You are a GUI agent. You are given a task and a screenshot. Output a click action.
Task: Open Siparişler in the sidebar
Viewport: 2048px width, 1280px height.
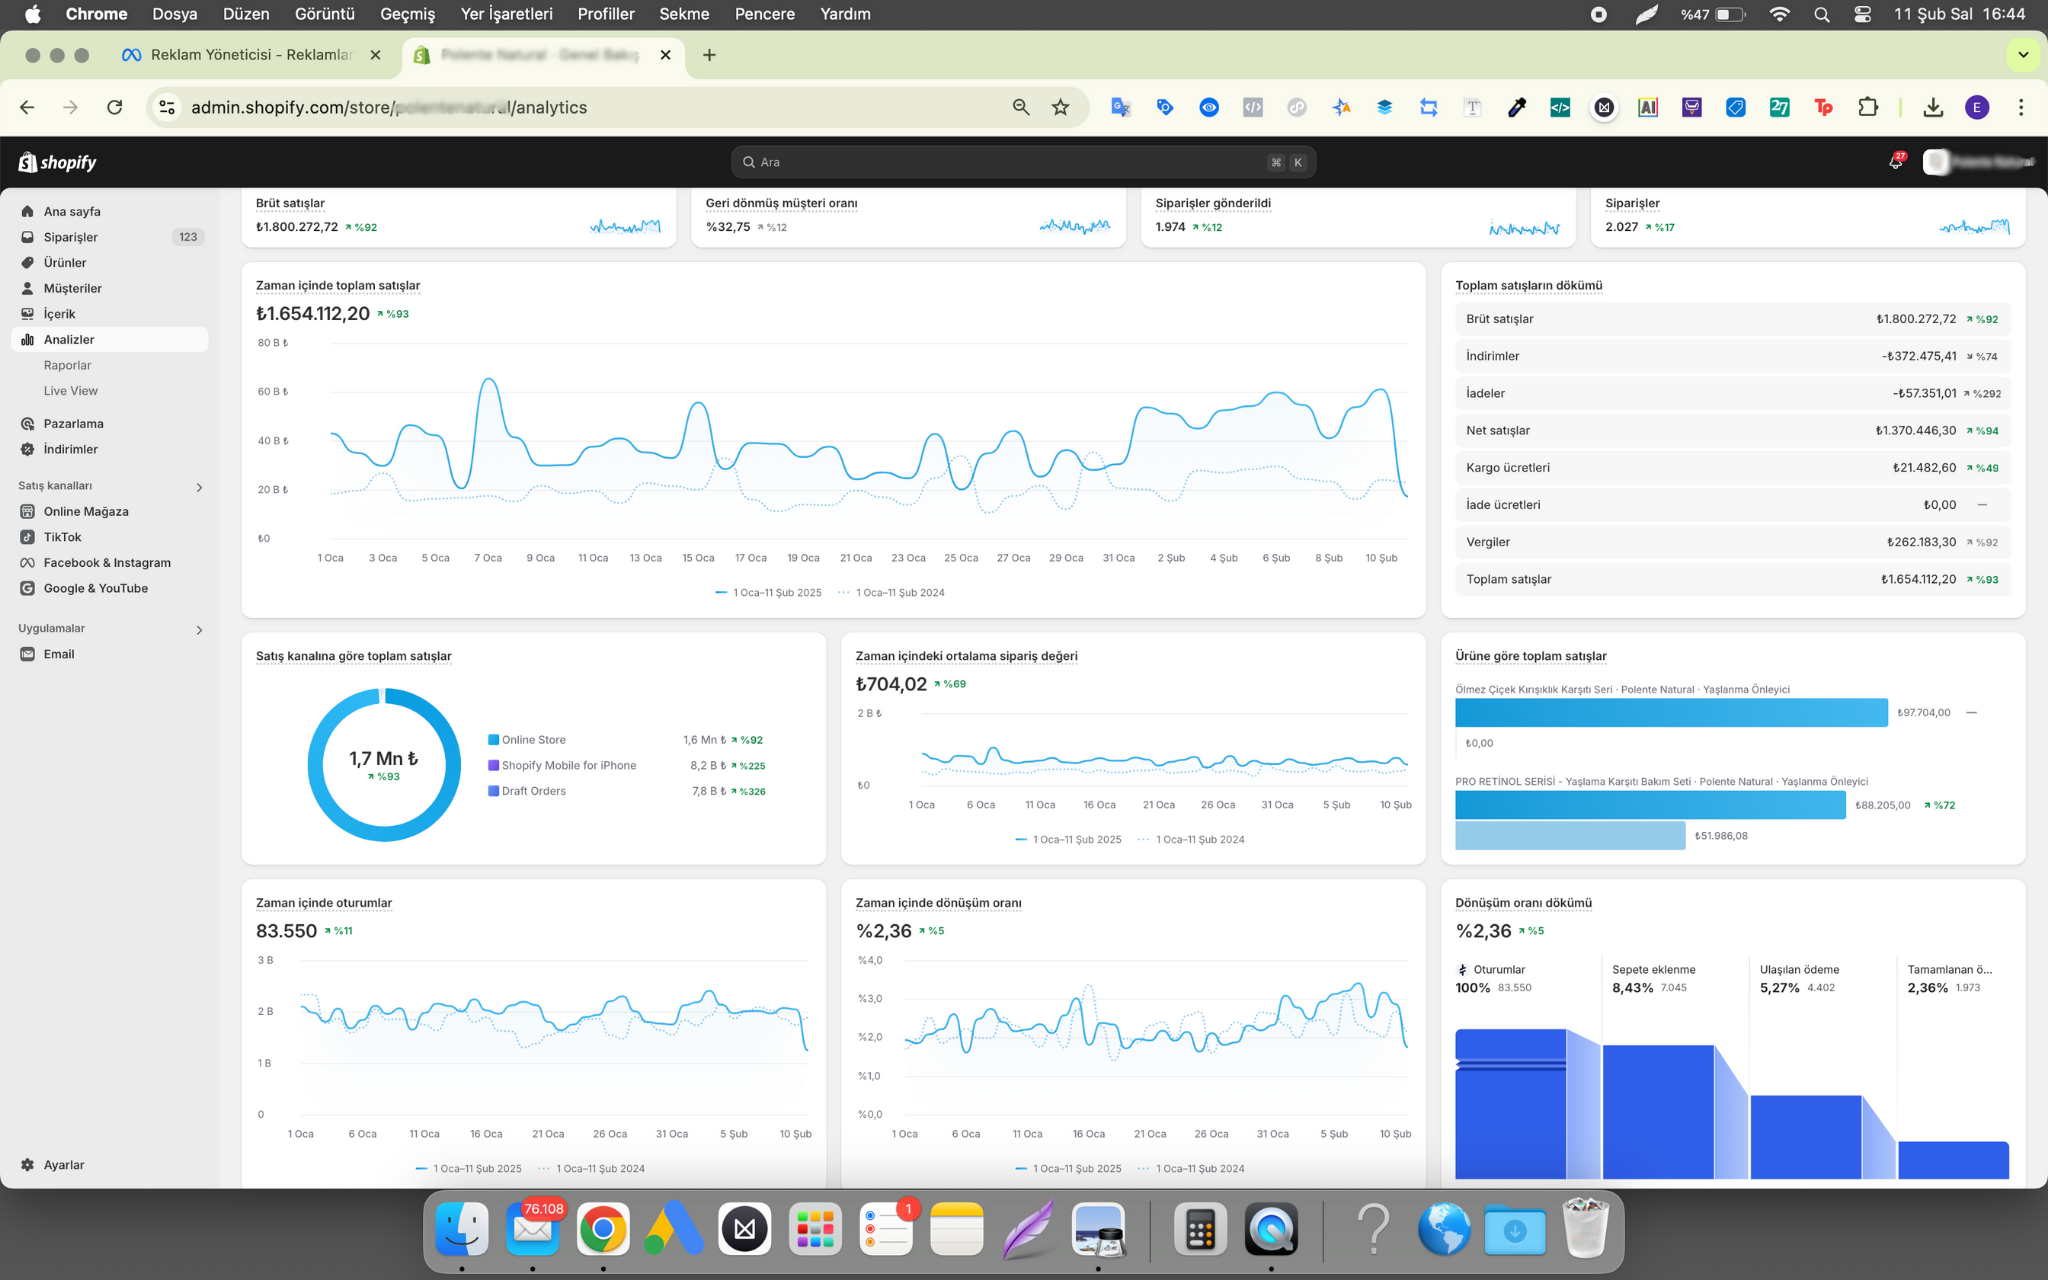pos(70,237)
